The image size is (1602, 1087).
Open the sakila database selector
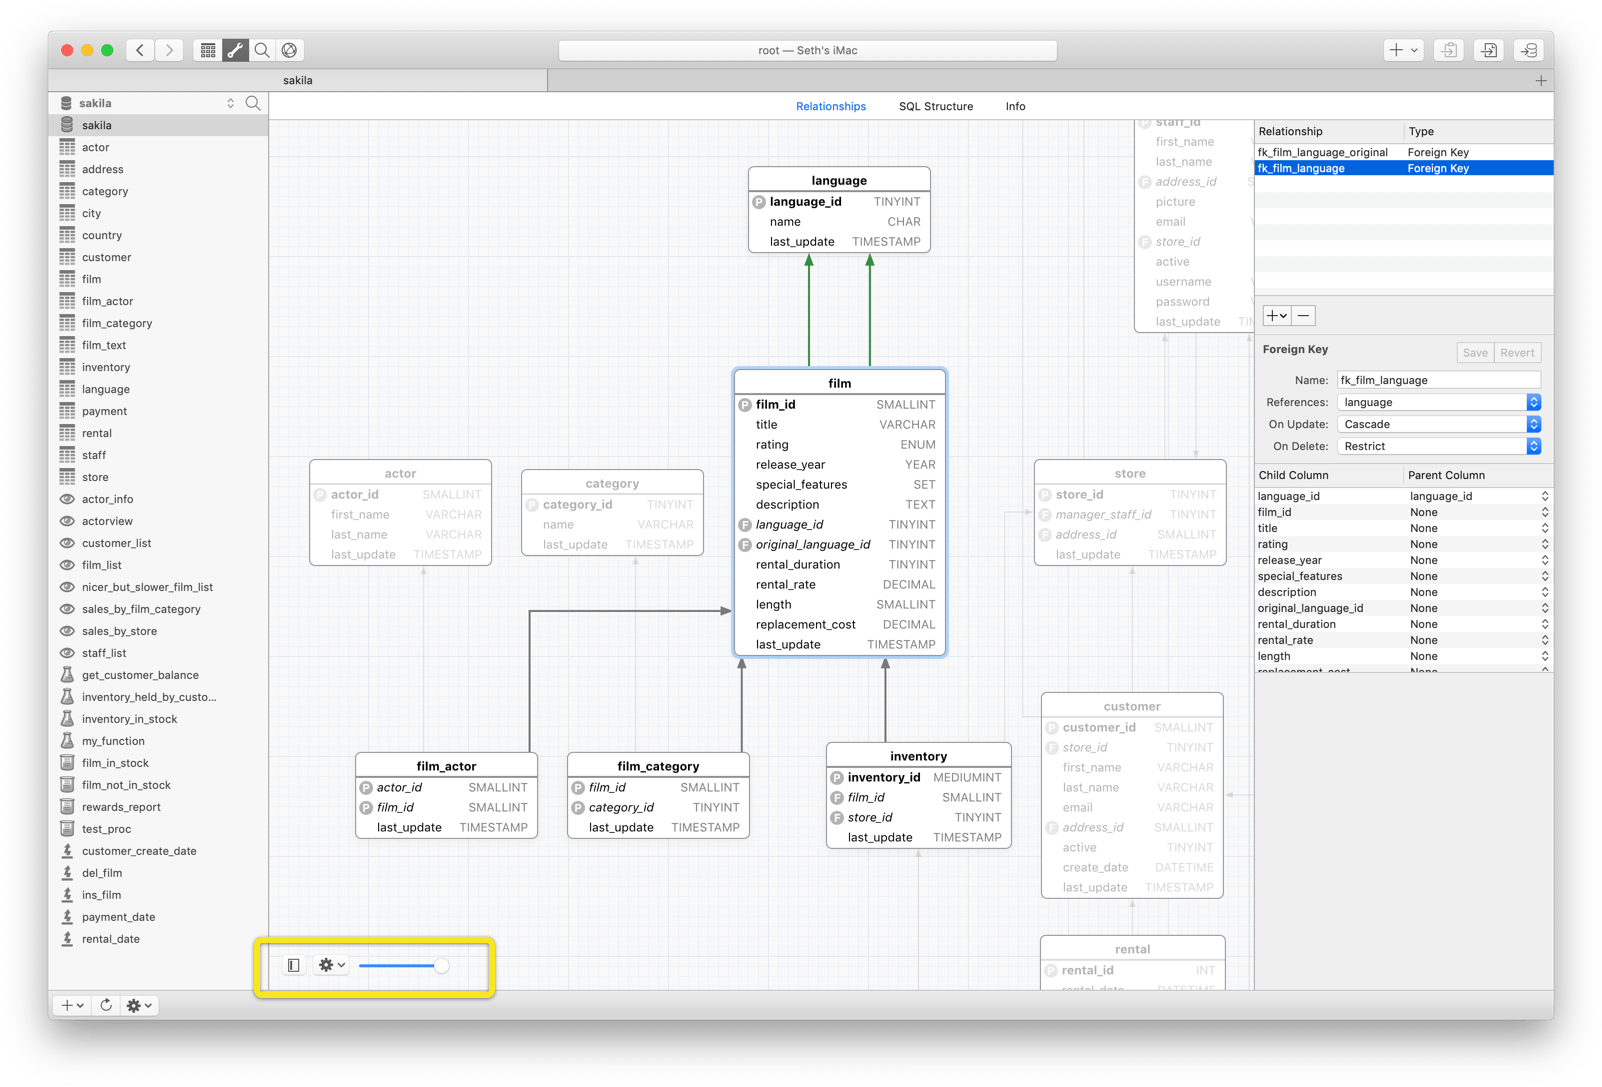click(148, 103)
